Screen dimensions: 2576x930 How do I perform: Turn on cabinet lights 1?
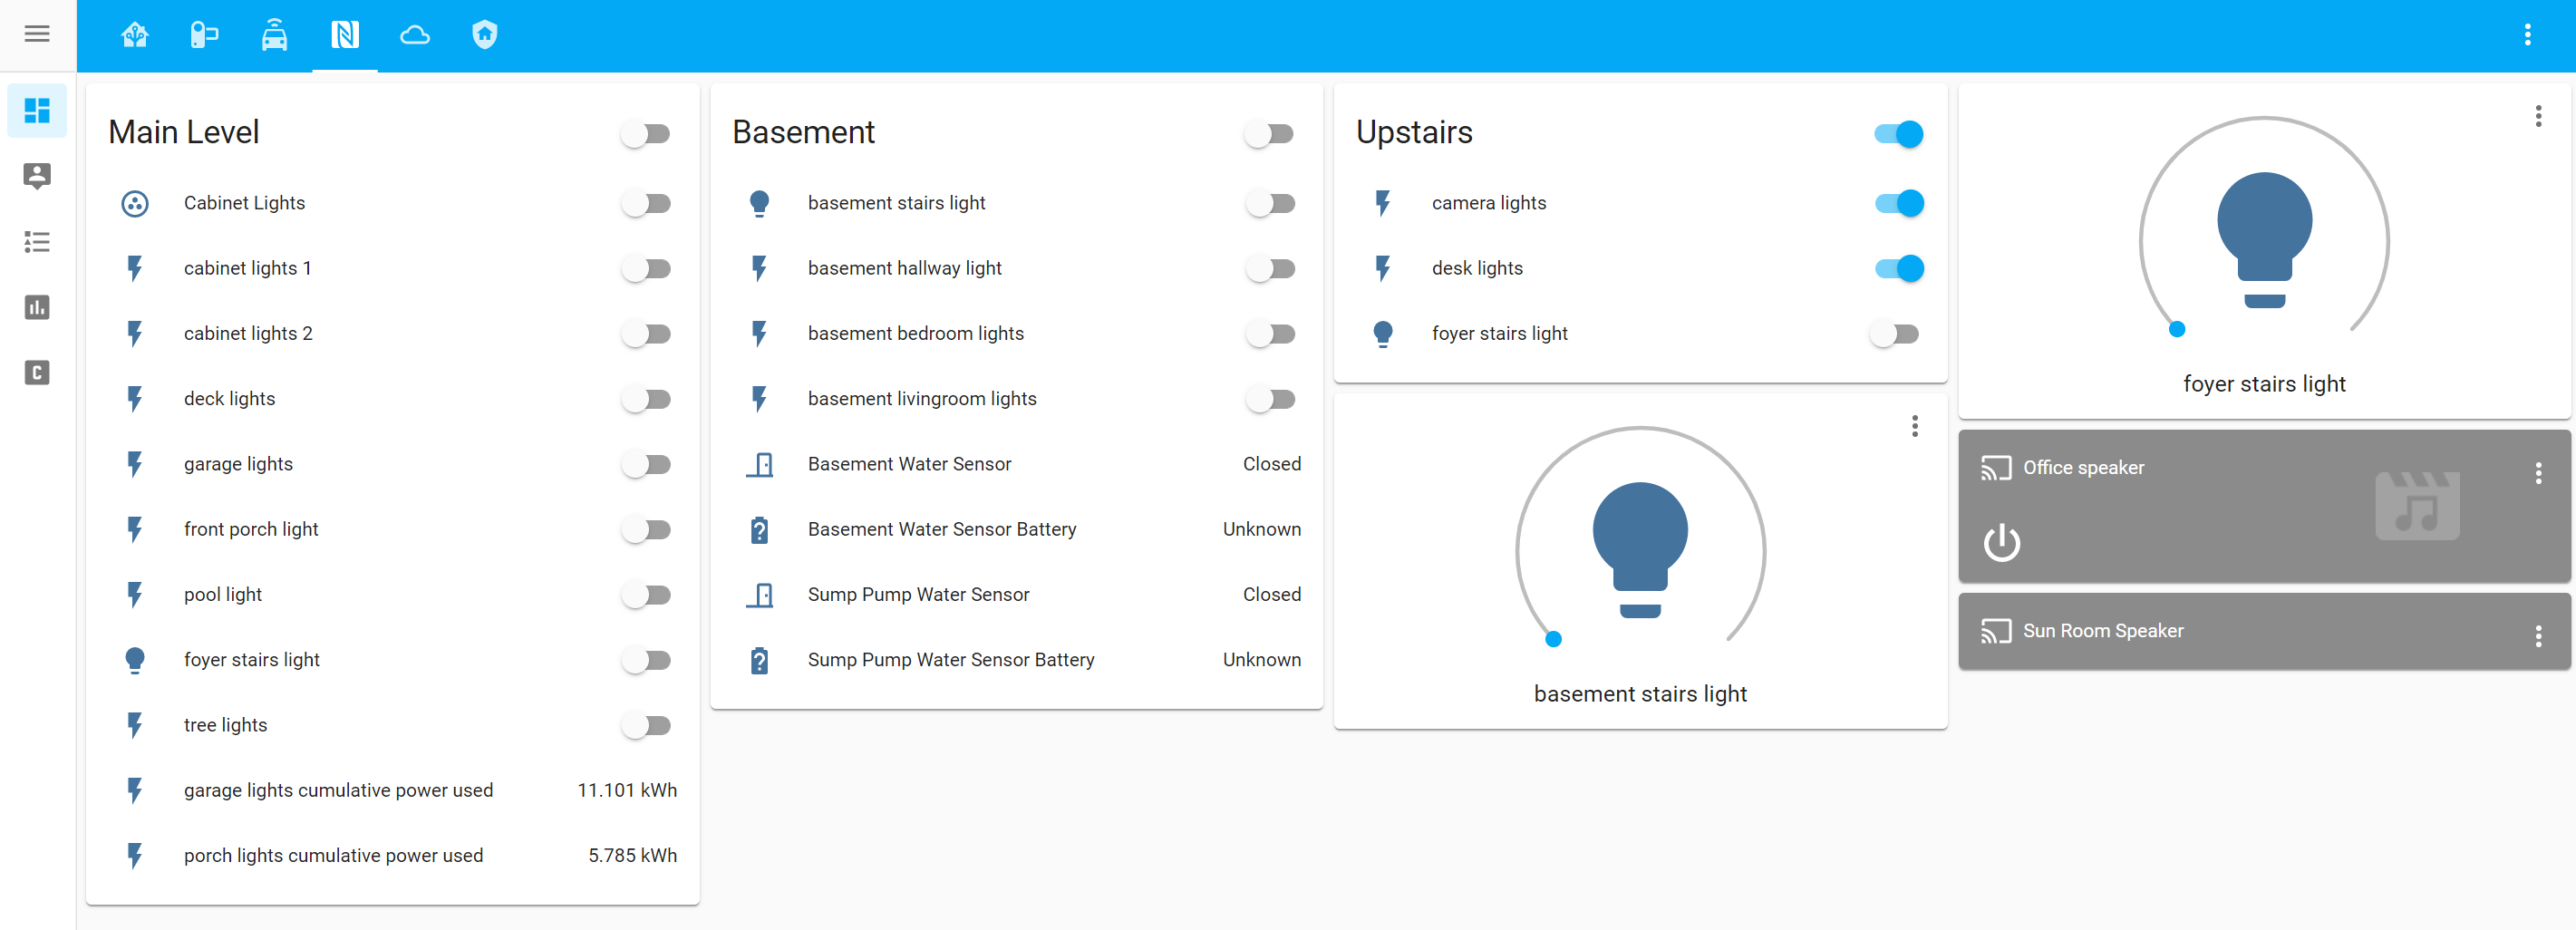(645, 268)
